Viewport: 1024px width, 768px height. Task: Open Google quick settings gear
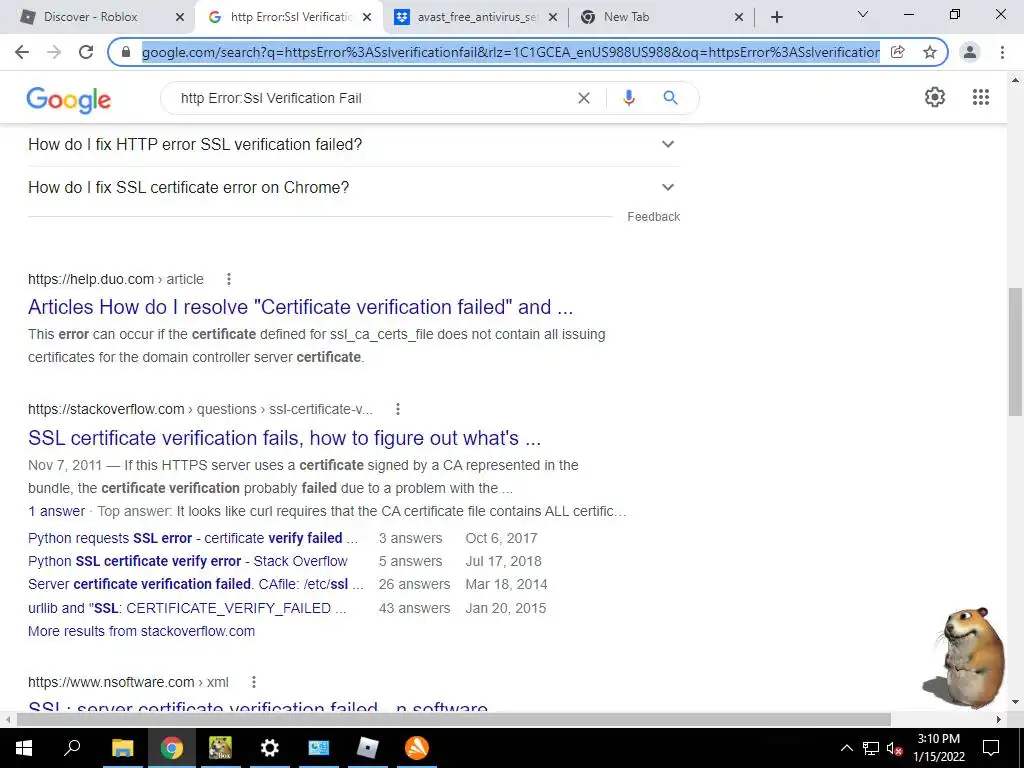935,97
